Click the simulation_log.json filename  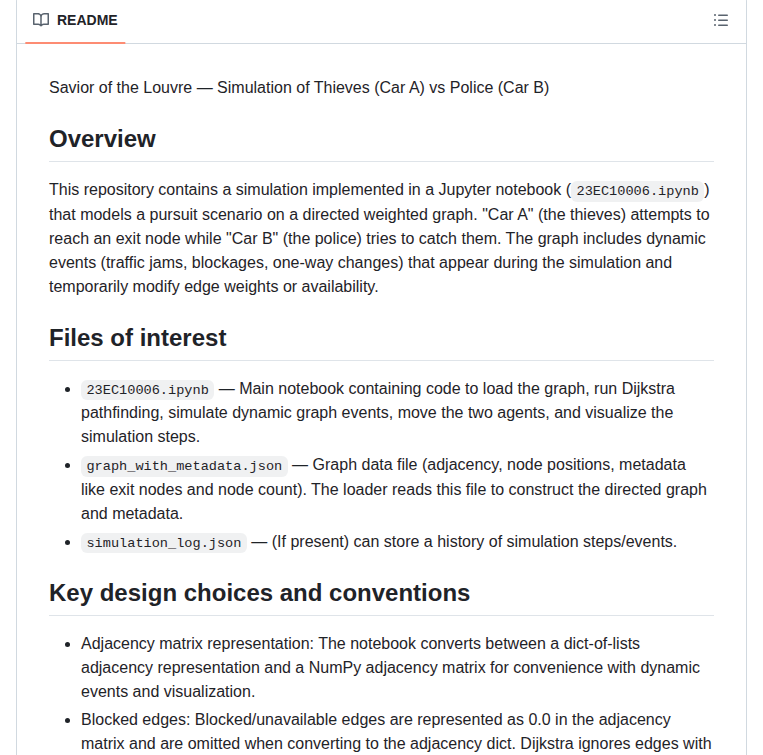click(x=164, y=542)
